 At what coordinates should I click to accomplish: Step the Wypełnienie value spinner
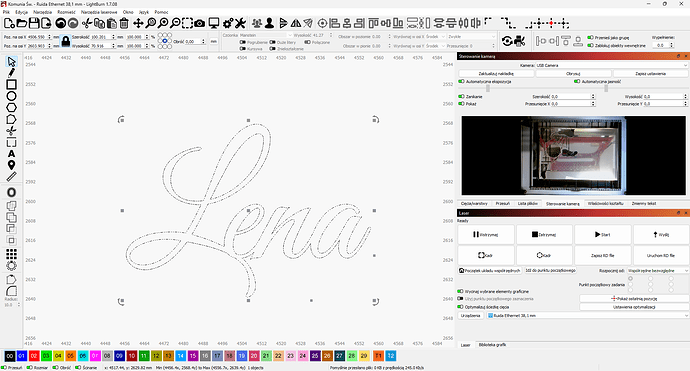coord(672,45)
